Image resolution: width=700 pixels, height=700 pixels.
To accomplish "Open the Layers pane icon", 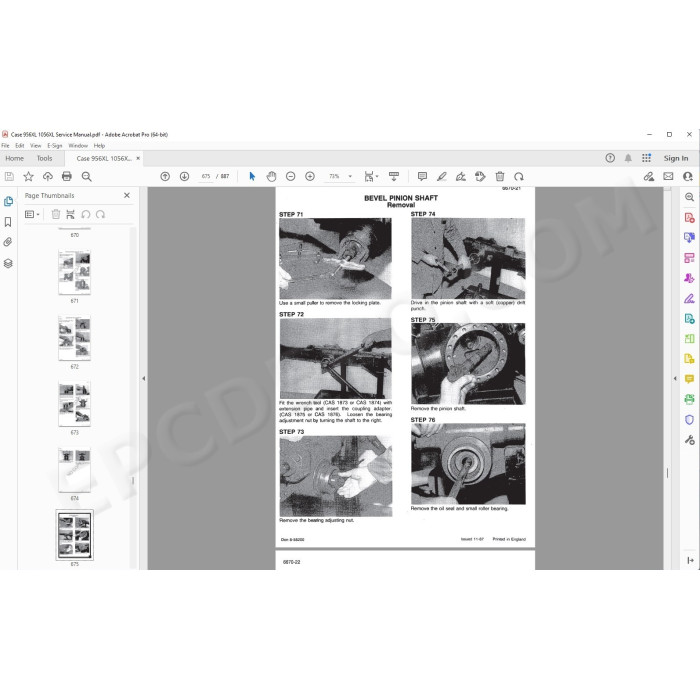I will click(8, 263).
